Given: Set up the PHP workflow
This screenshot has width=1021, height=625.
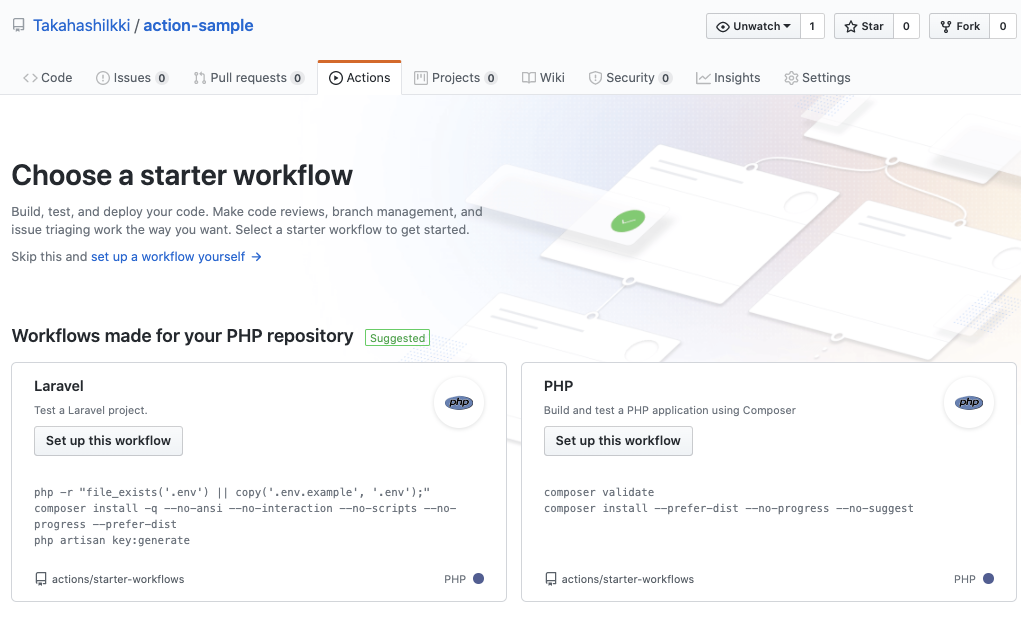Looking at the screenshot, I should tap(618, 441).
